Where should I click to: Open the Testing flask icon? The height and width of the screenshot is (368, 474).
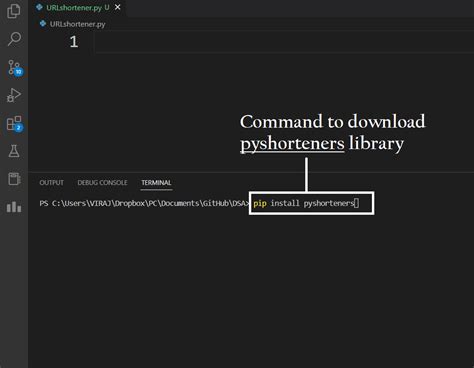click(14, 151)
